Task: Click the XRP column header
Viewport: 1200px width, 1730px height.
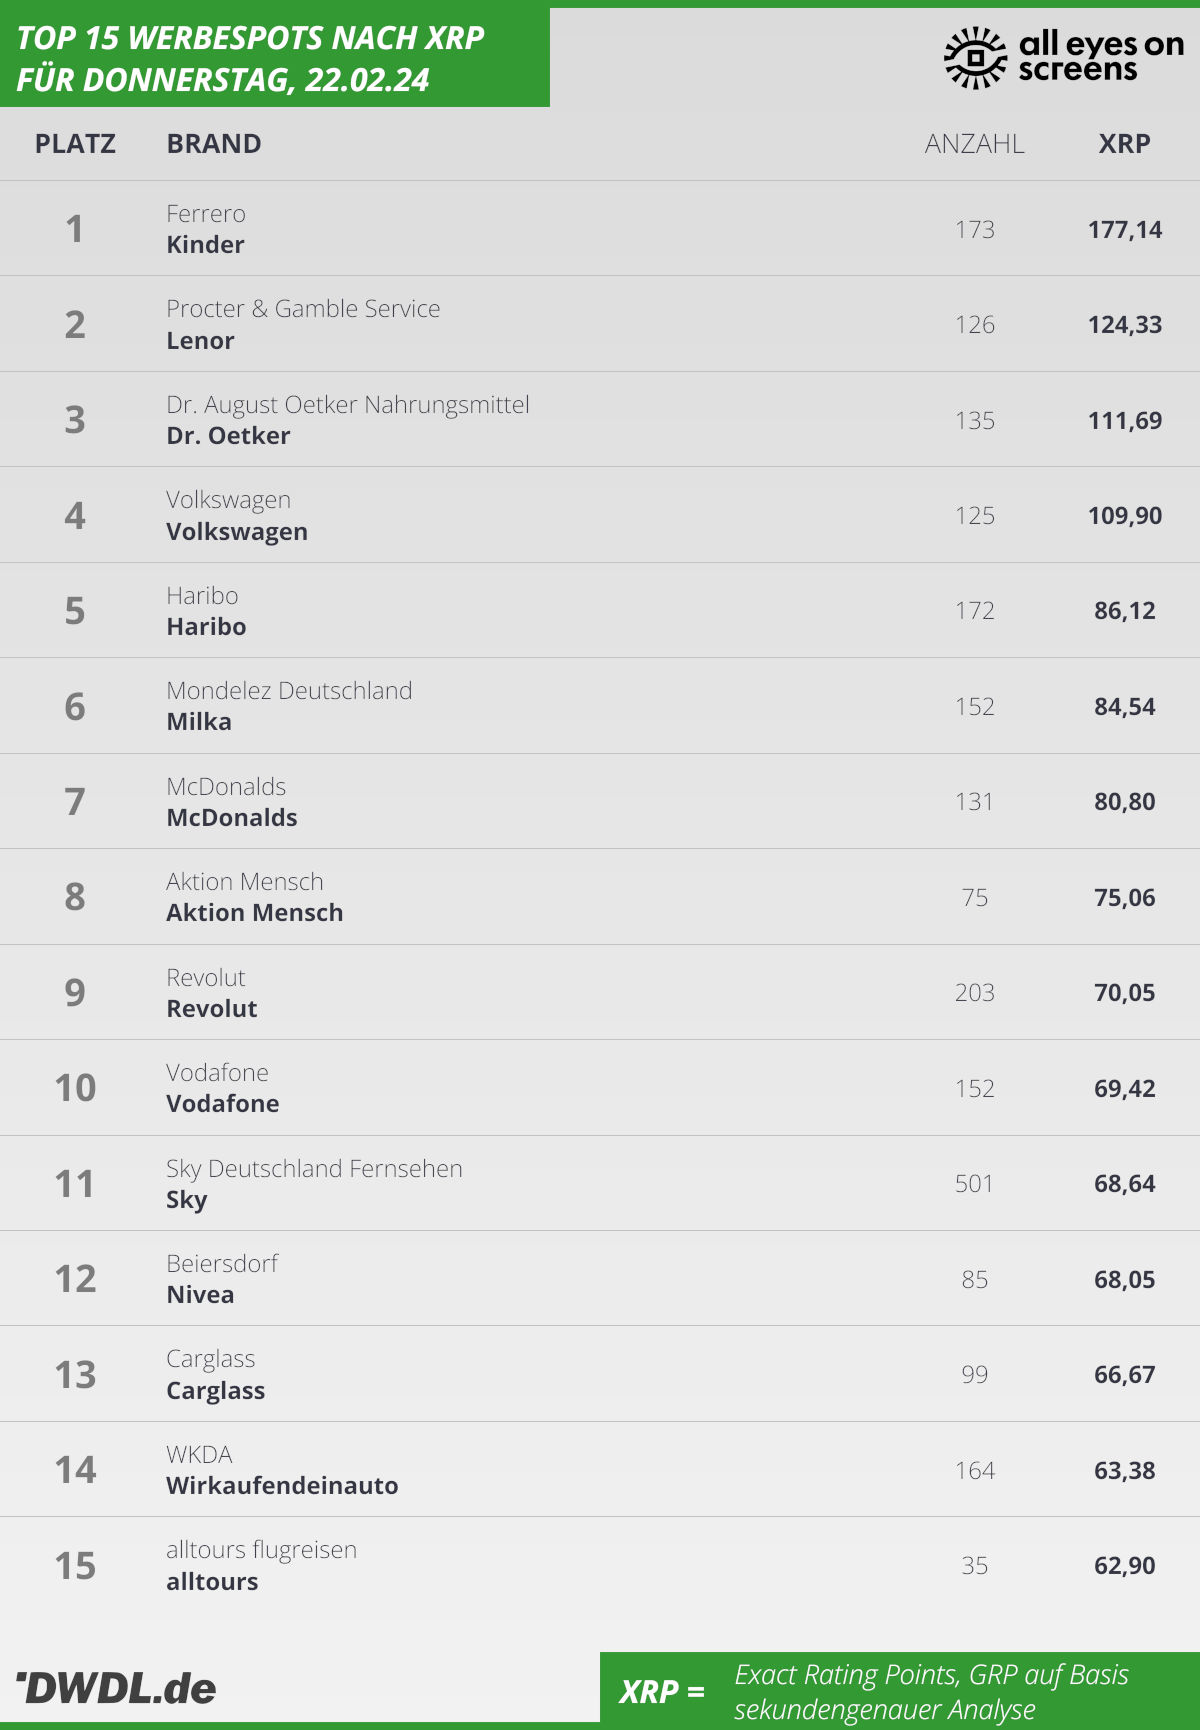Action: [x=1125, y=144]
